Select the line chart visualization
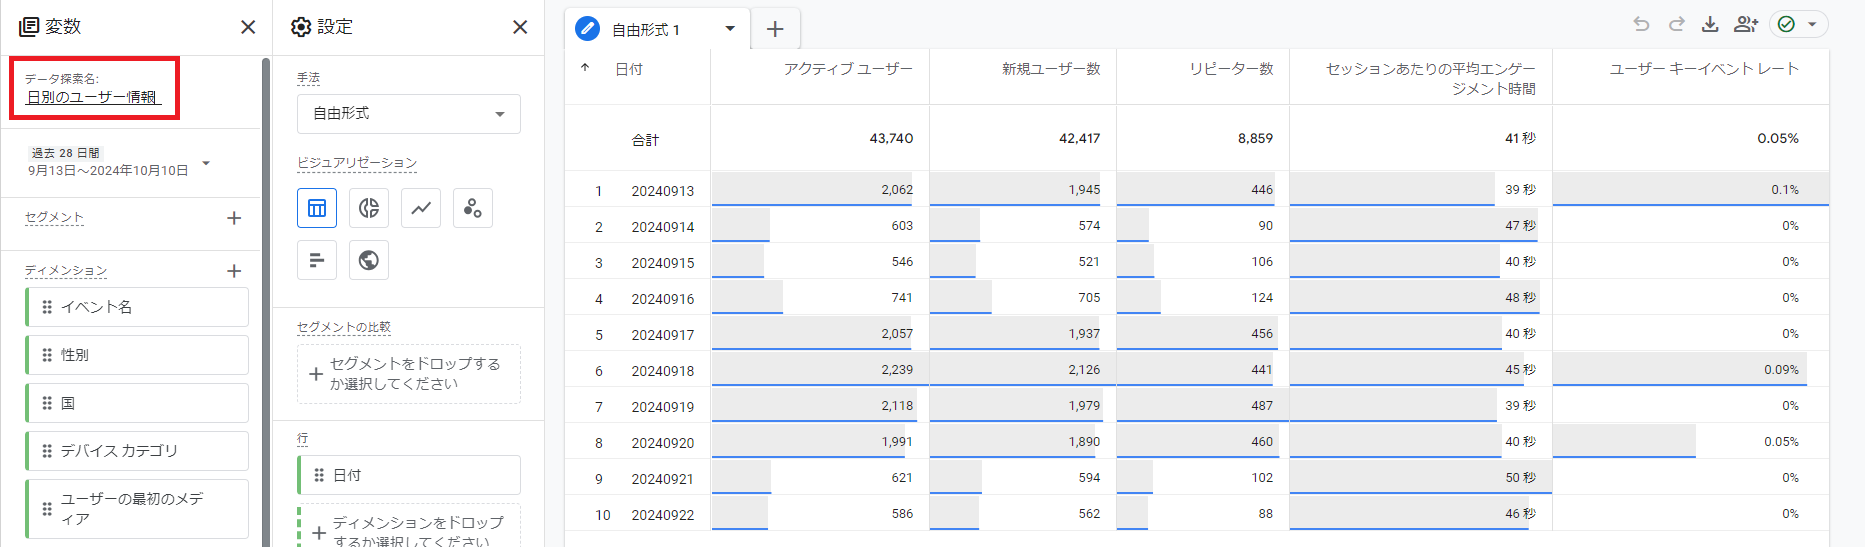Image resolution: width=1865 pixels, height=547 pixels. pyautogui.click(x=421, y=208)
